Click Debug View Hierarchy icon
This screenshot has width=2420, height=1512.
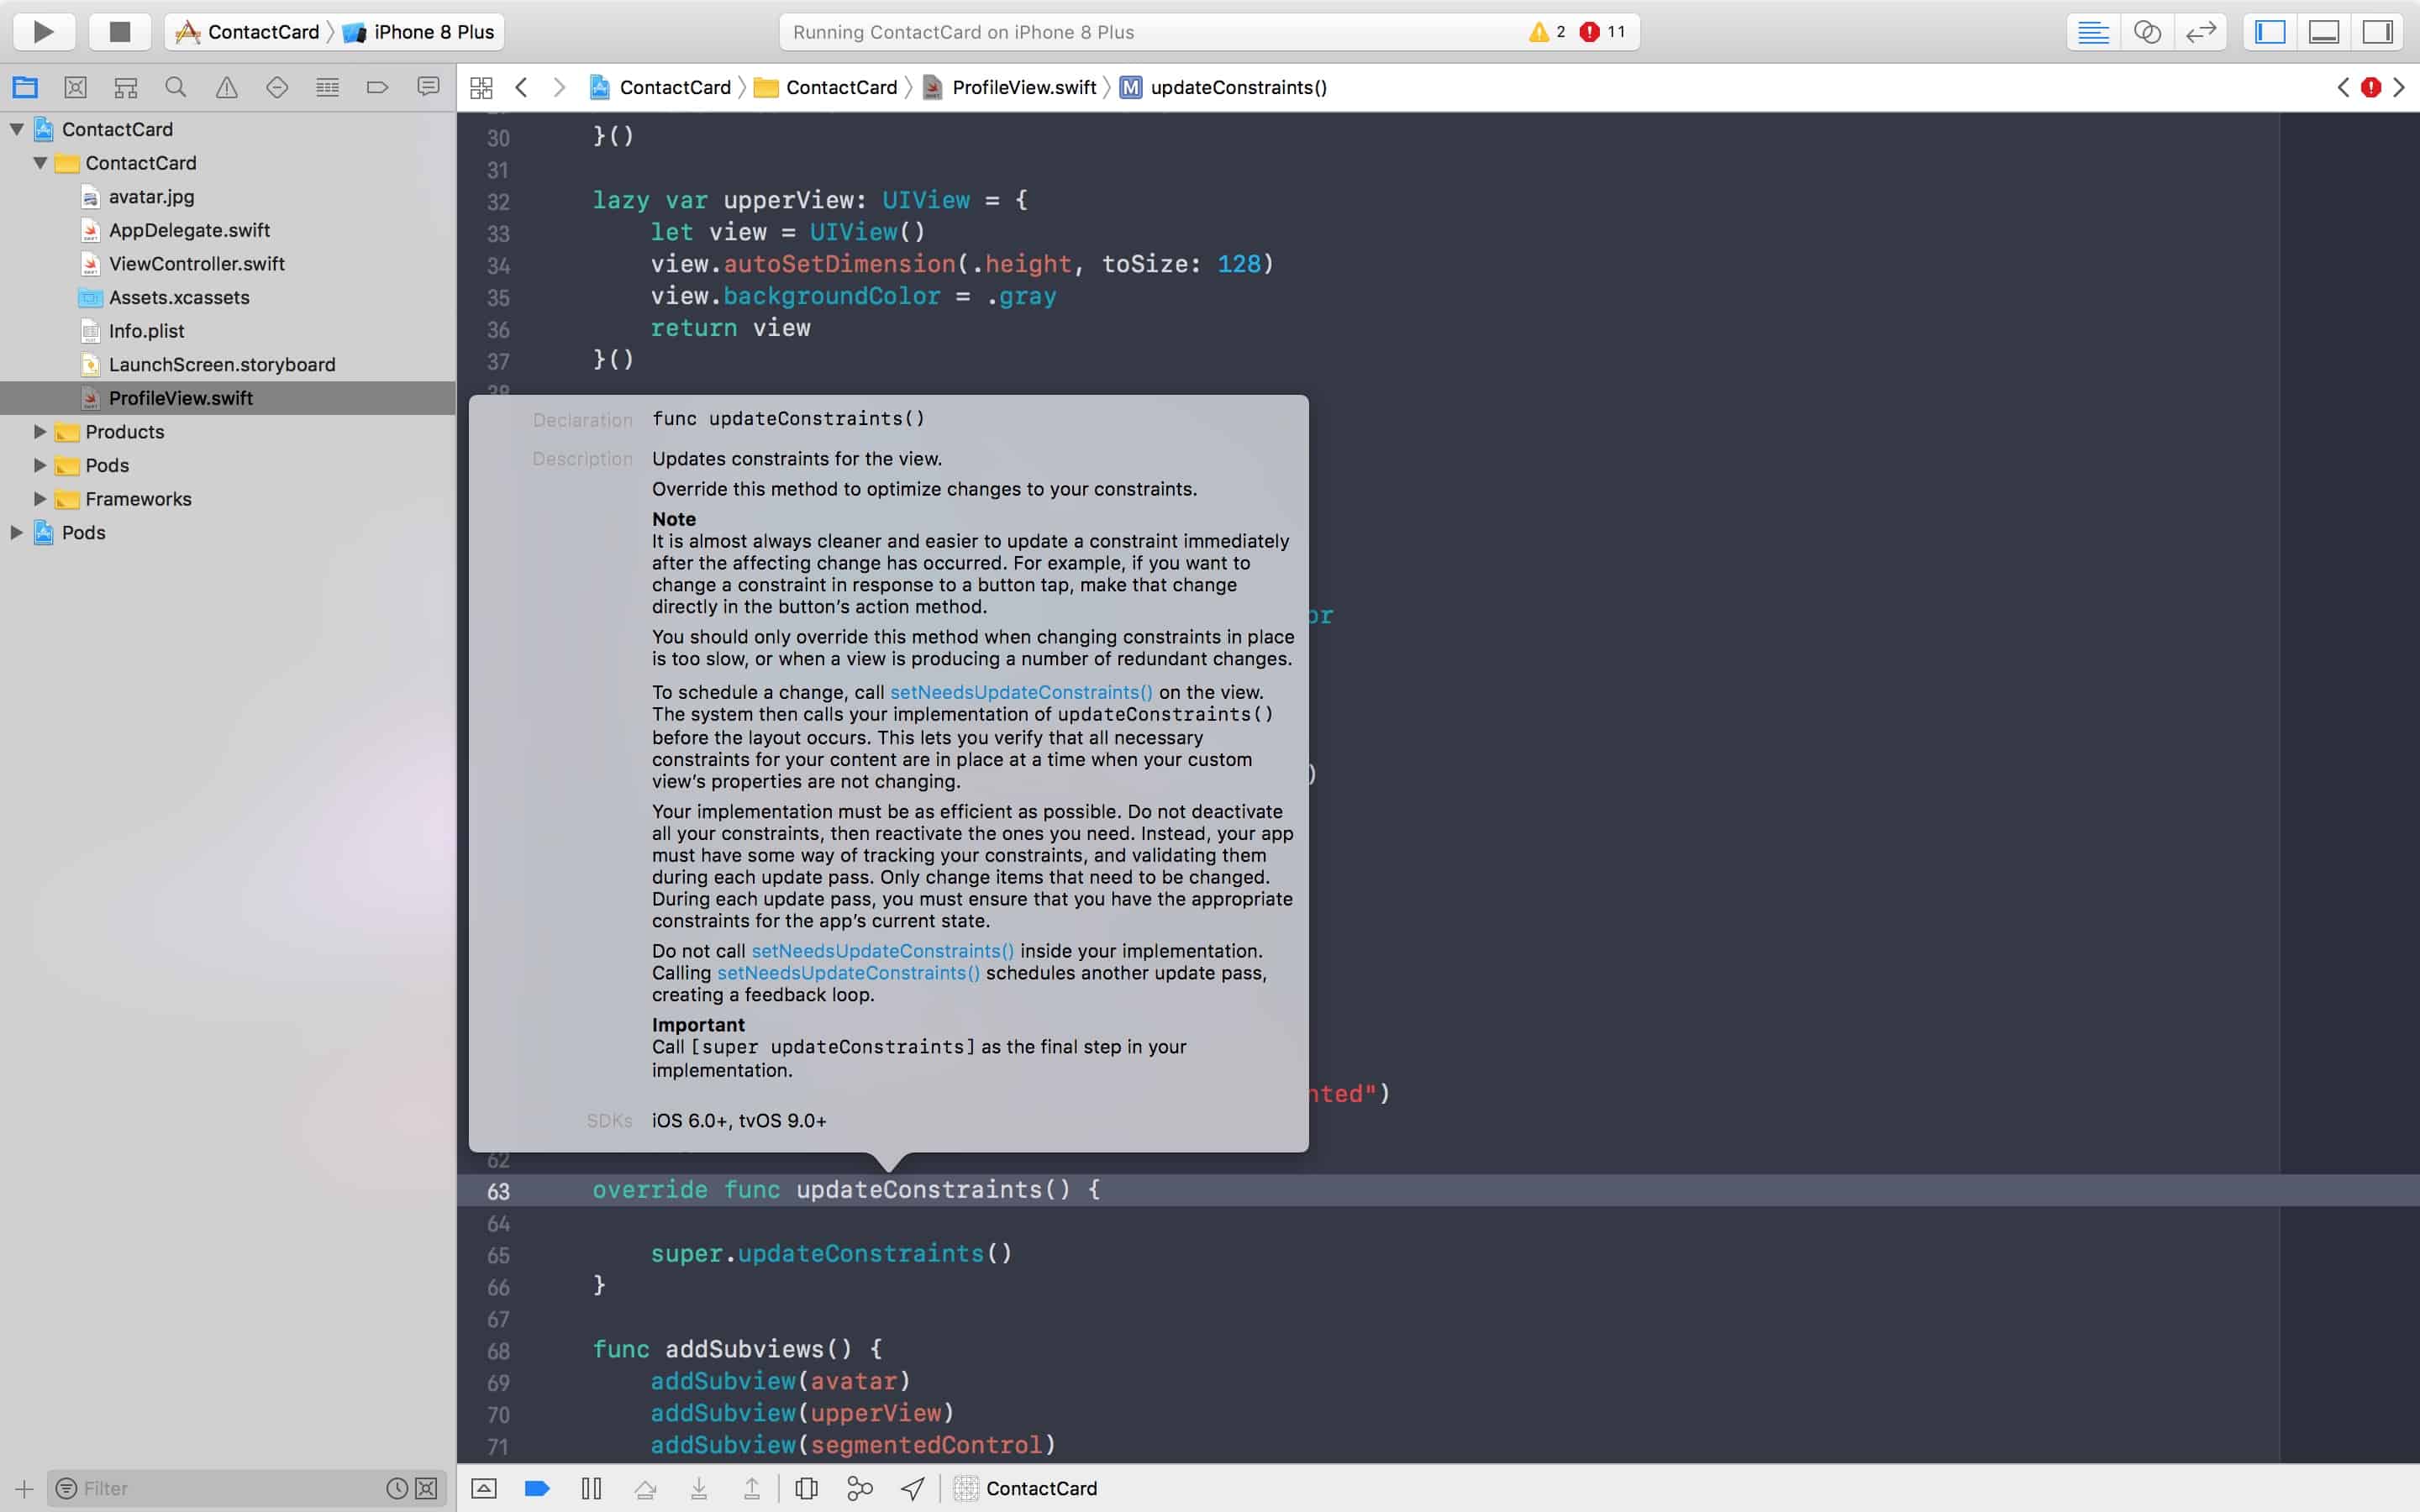pos(805,1489)
